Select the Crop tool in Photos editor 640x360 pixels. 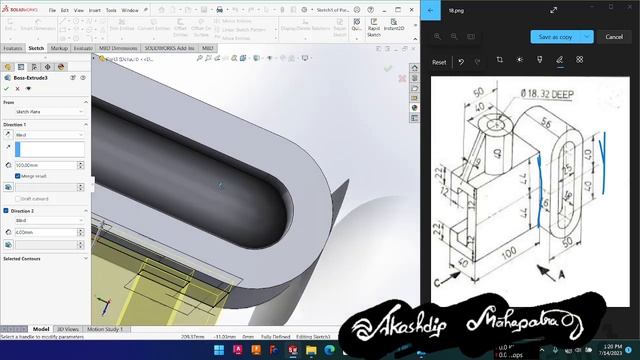click(500, 60)
